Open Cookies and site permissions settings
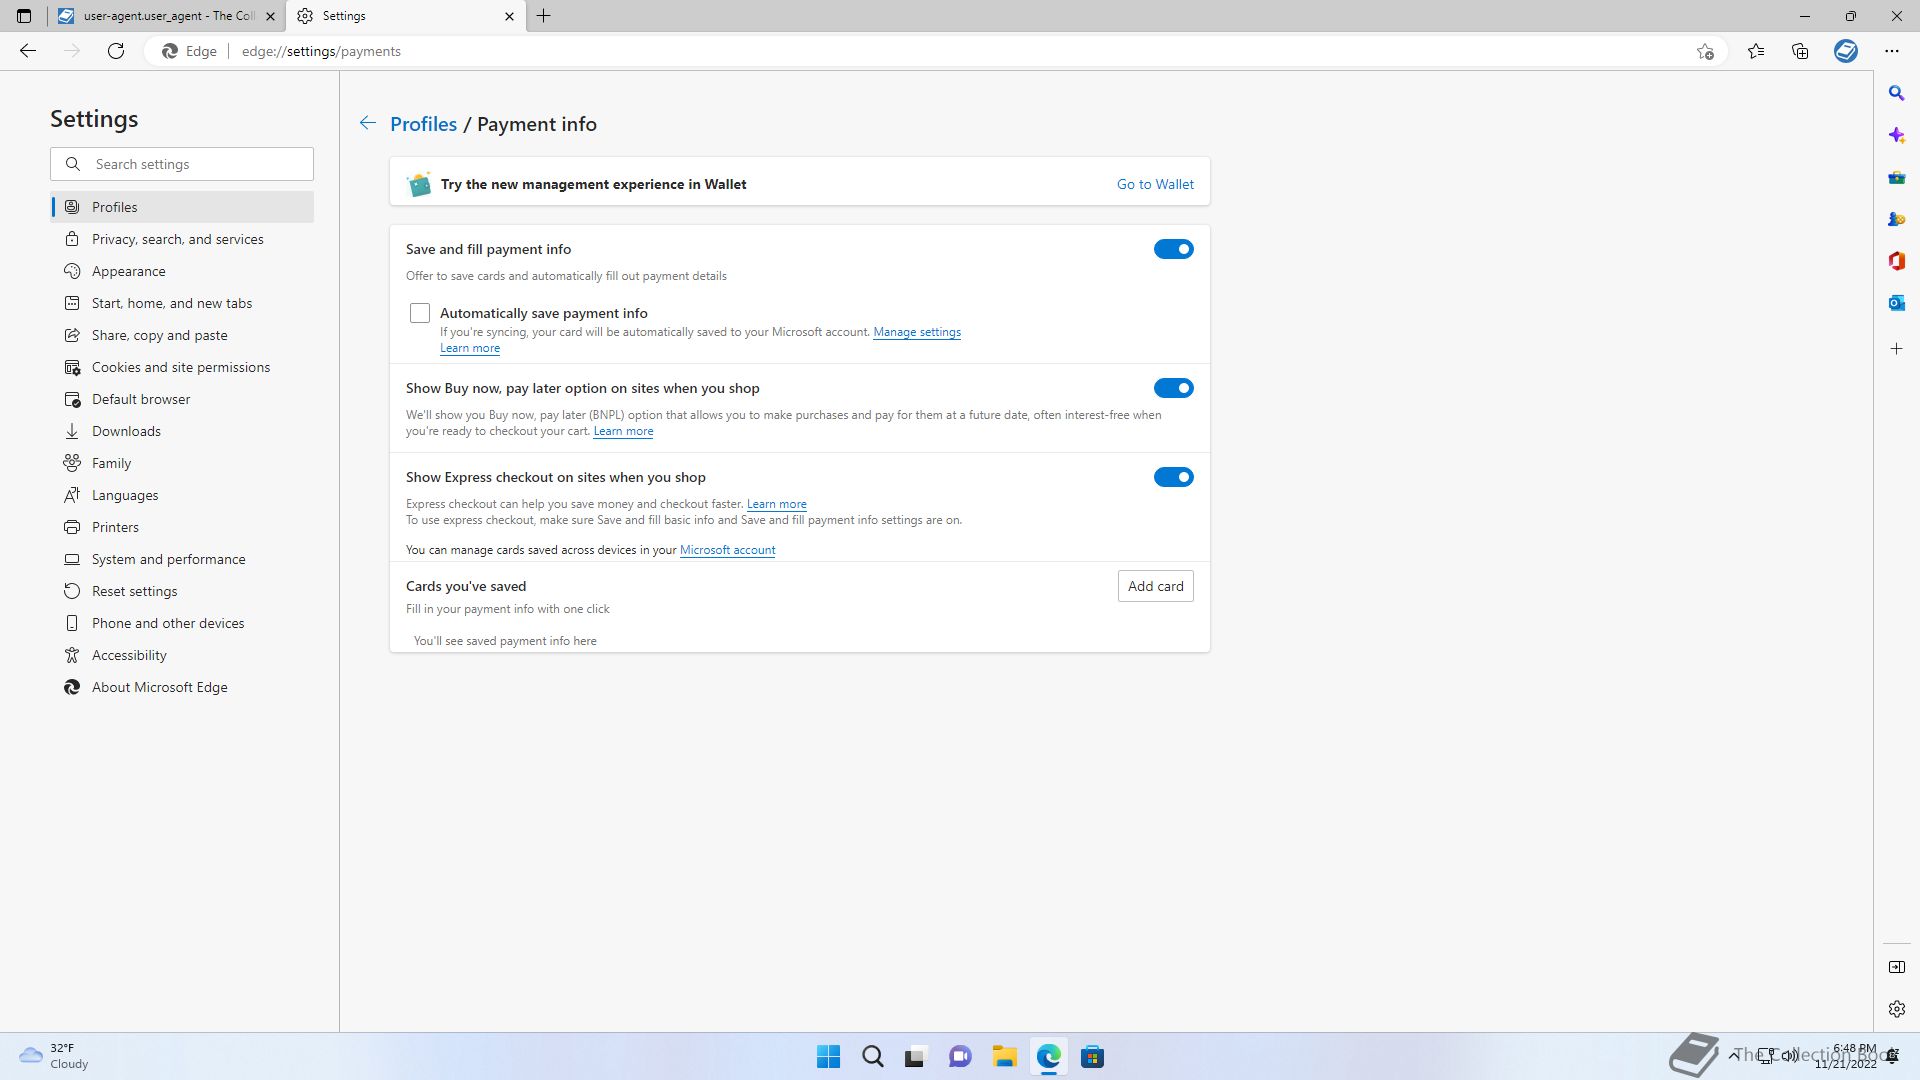 (181, 367)
